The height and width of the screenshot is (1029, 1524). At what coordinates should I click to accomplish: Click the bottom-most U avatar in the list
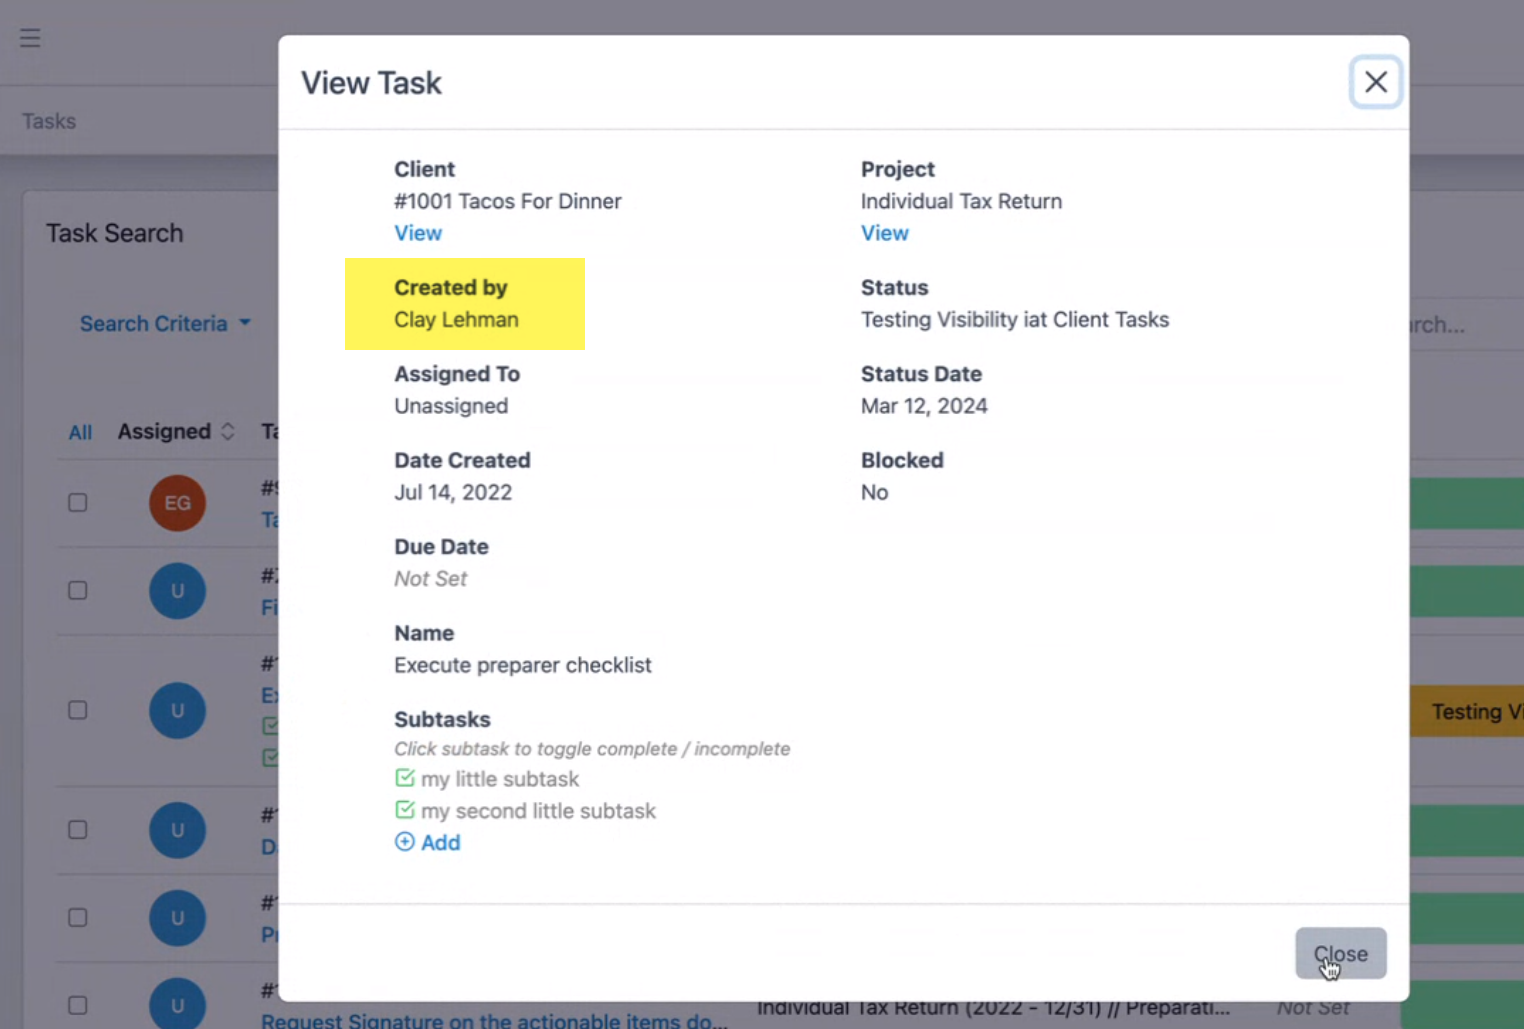click(x=177, y=1003)
